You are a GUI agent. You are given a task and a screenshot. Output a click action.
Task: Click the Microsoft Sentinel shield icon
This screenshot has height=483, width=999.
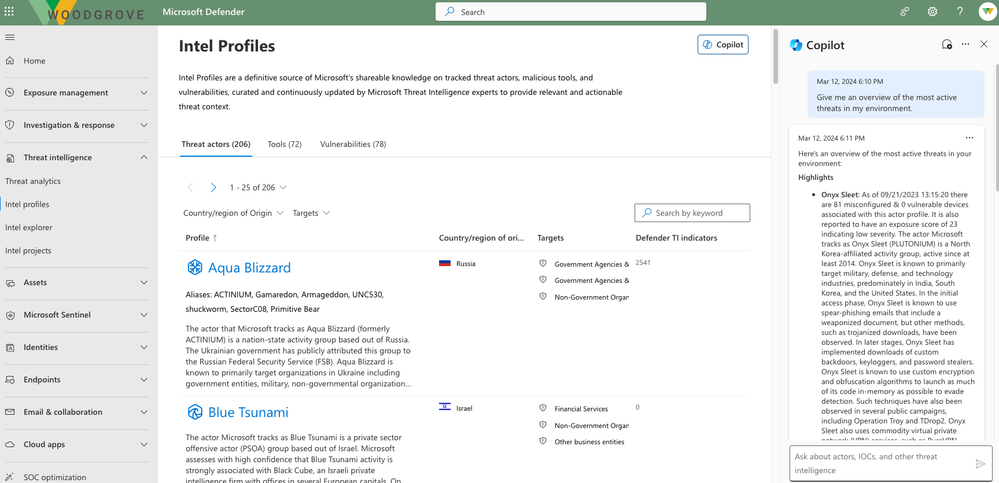pyautogui.click(x=10, y=315)
